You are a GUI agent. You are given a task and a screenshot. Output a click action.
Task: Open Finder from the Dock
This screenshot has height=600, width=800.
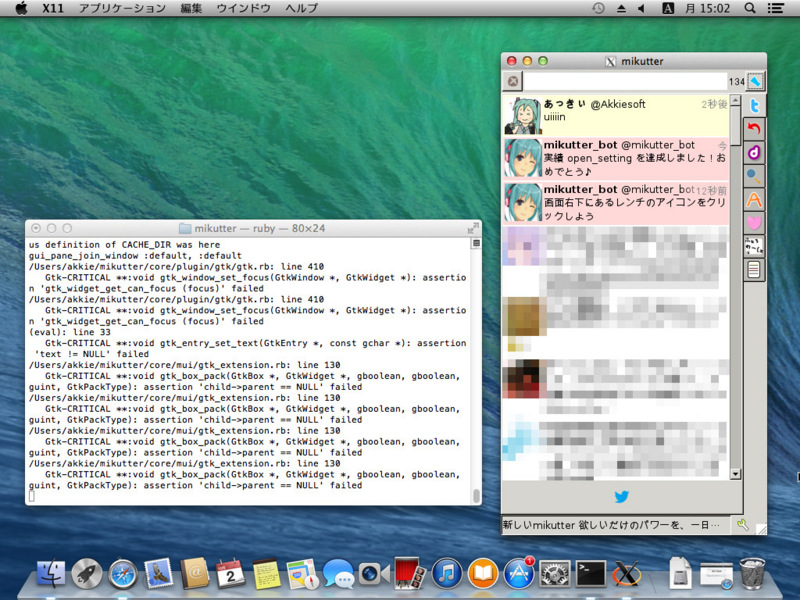pos(51,573)
